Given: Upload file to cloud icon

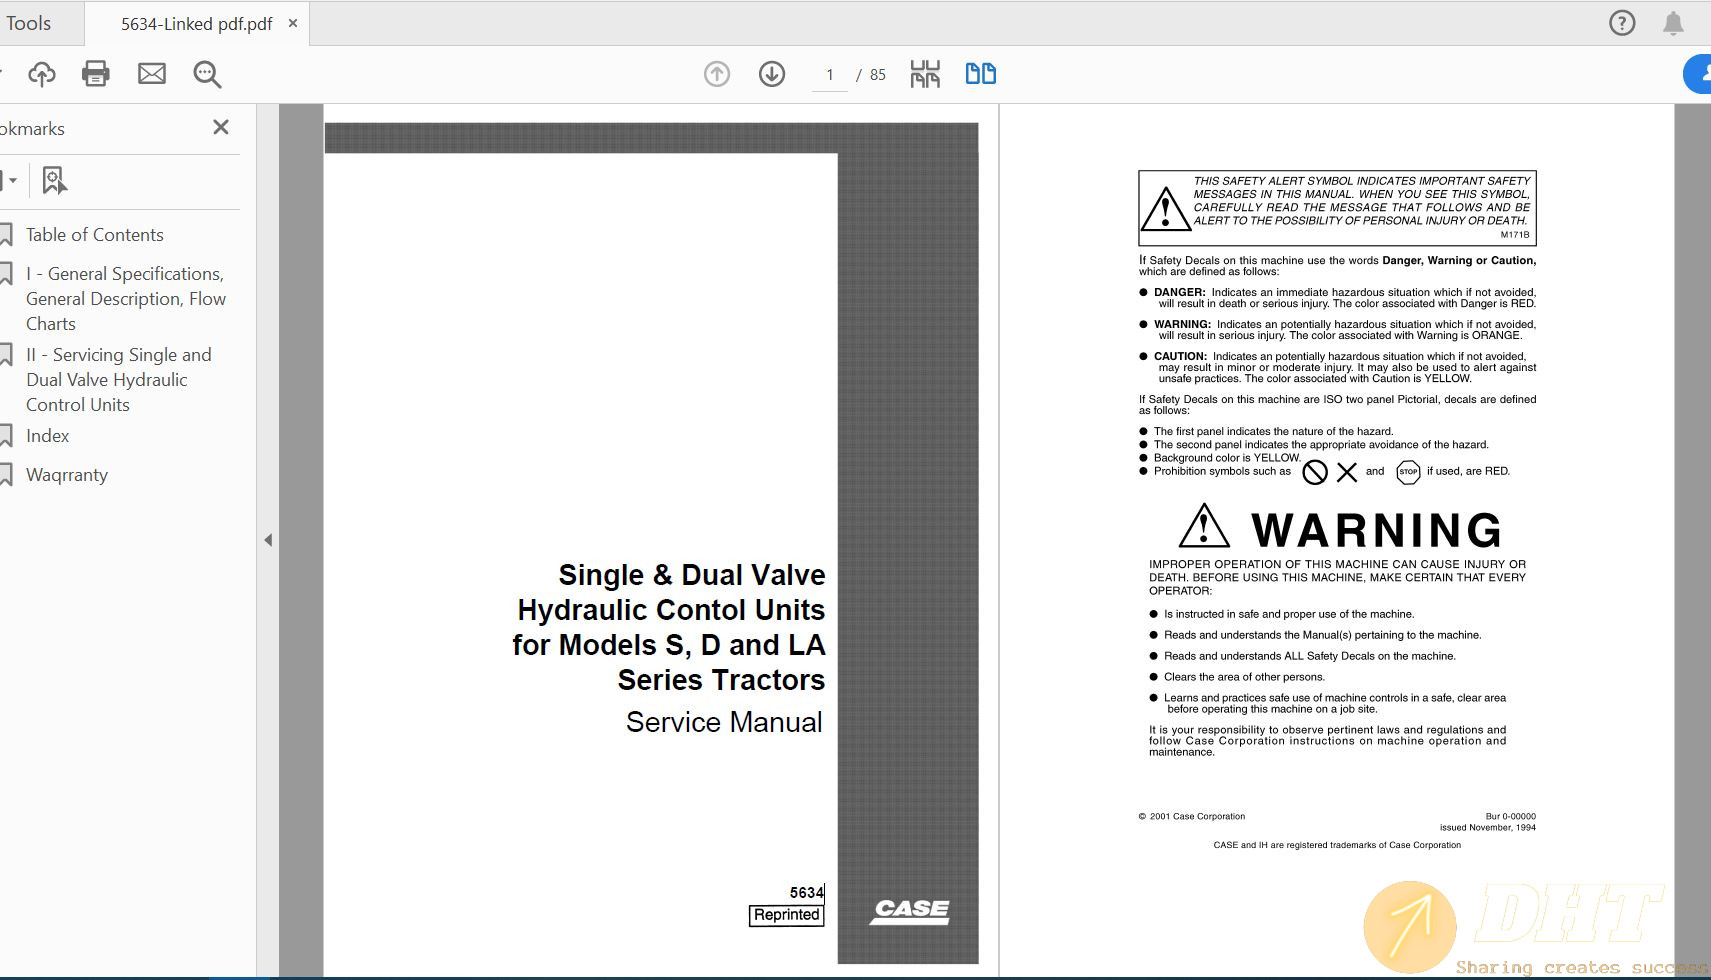Looking at the screenshot, I should pyautogui.click(x=42, y=73).
